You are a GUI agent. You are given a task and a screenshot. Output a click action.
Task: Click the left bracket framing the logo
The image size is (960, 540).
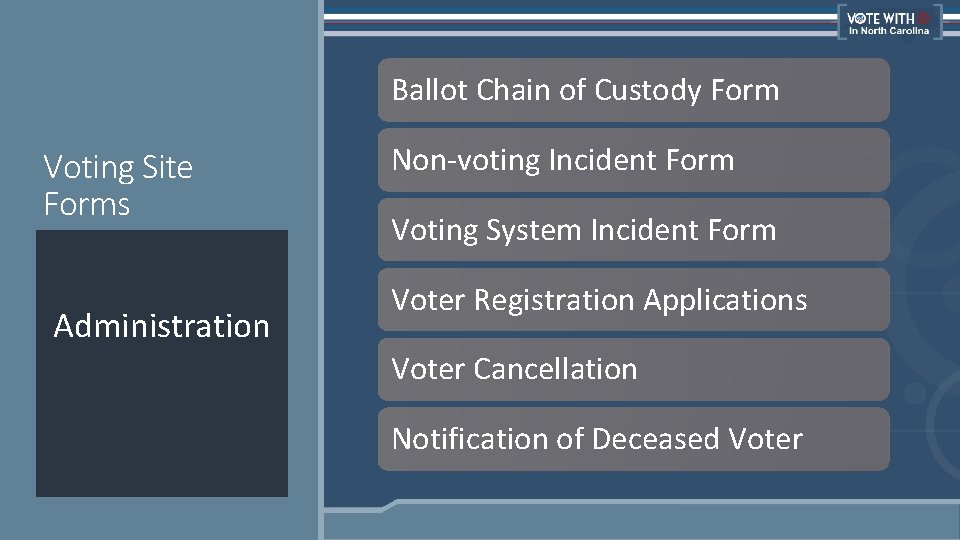point(841,22)
